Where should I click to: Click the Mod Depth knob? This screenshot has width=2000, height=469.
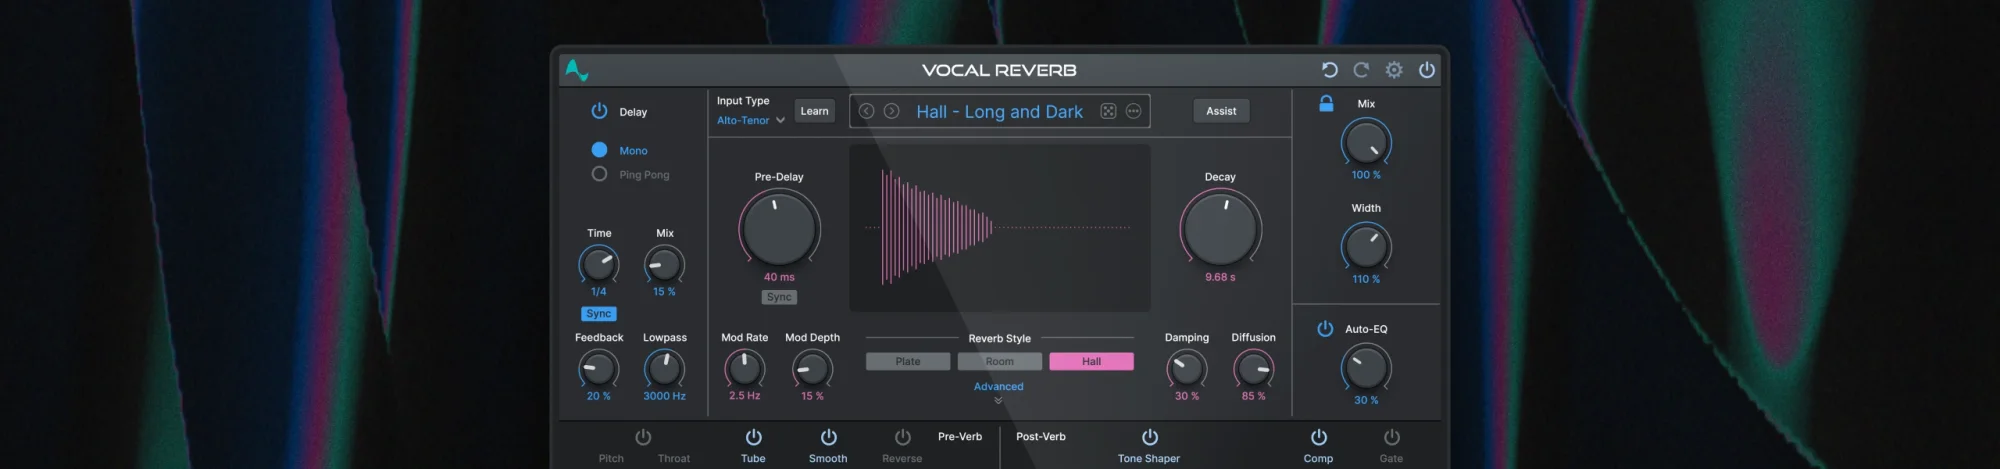tap(812, 369)
